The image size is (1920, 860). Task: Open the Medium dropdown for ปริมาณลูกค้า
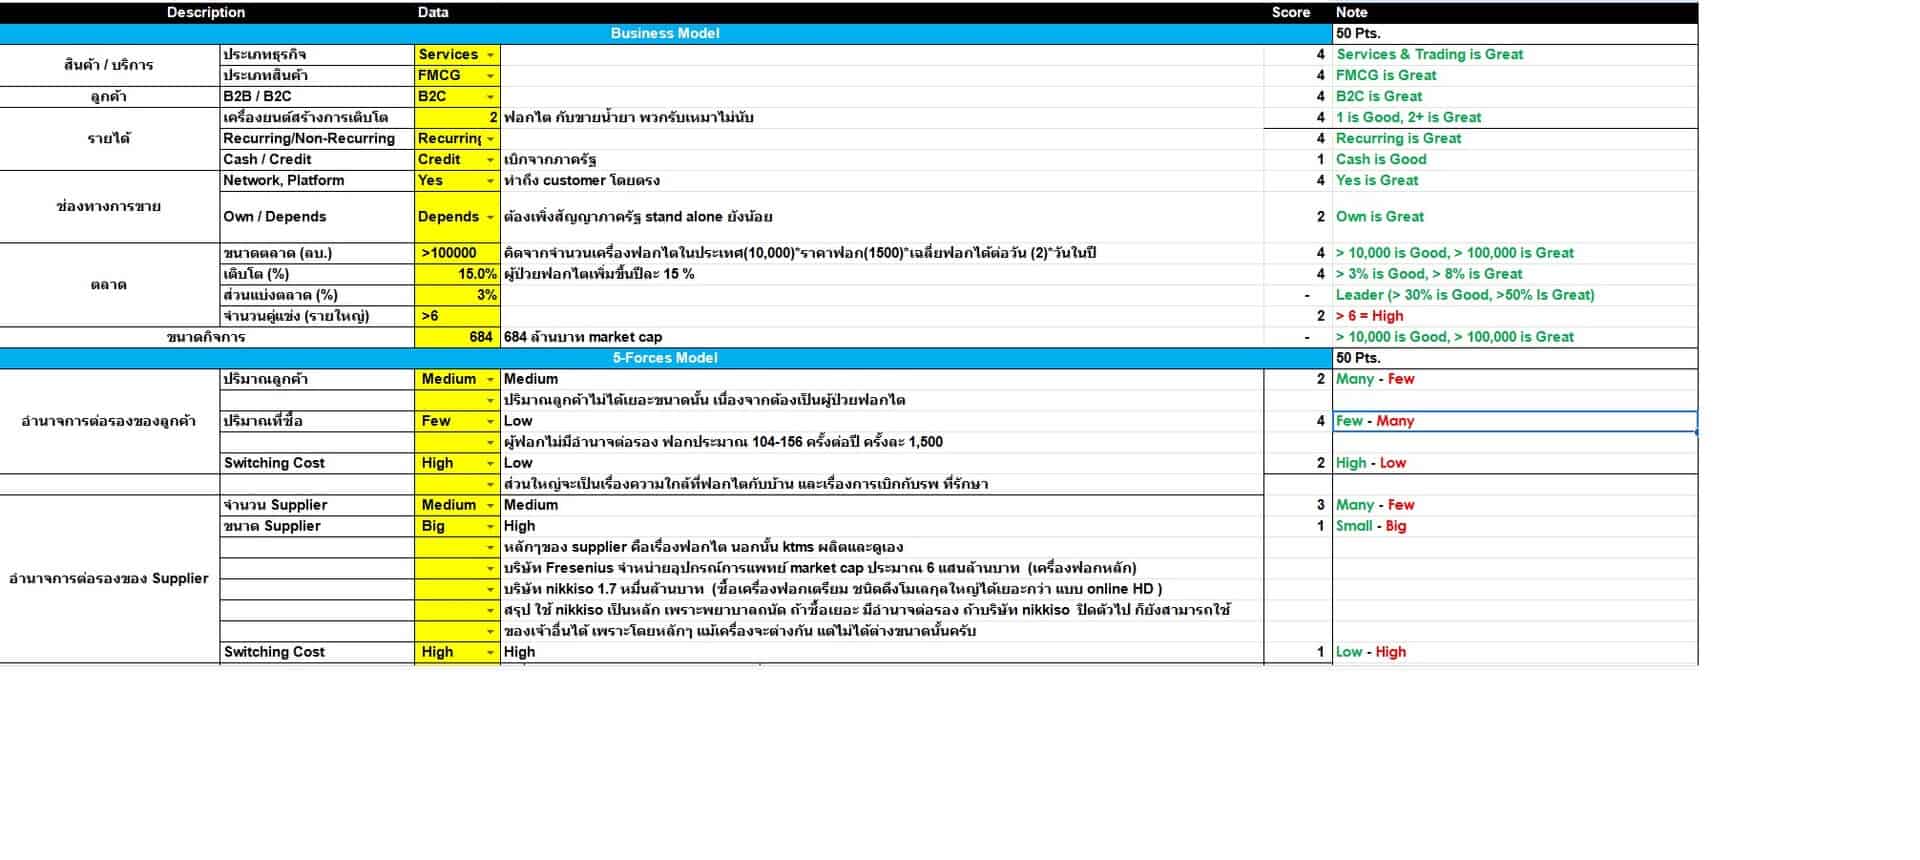(x=490, y=380)
